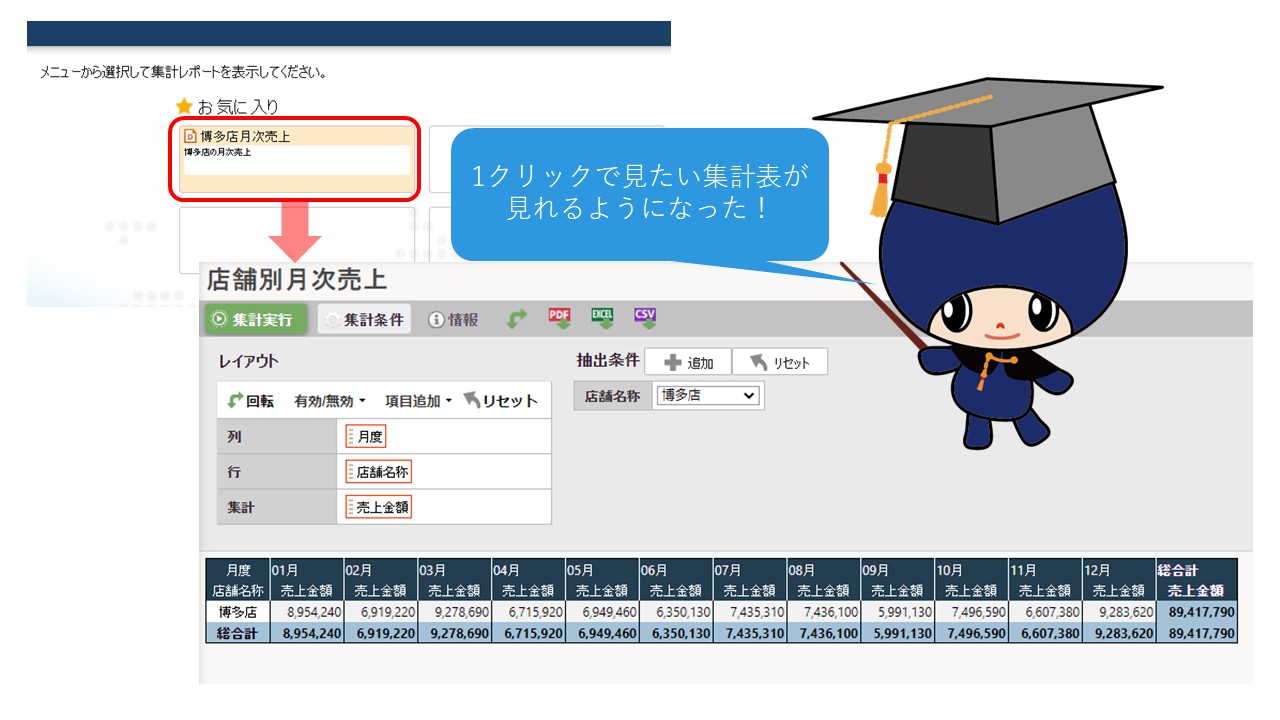
Task: Click the green rotate arrow in the top toolbar
Action: (x=516, y=319)
